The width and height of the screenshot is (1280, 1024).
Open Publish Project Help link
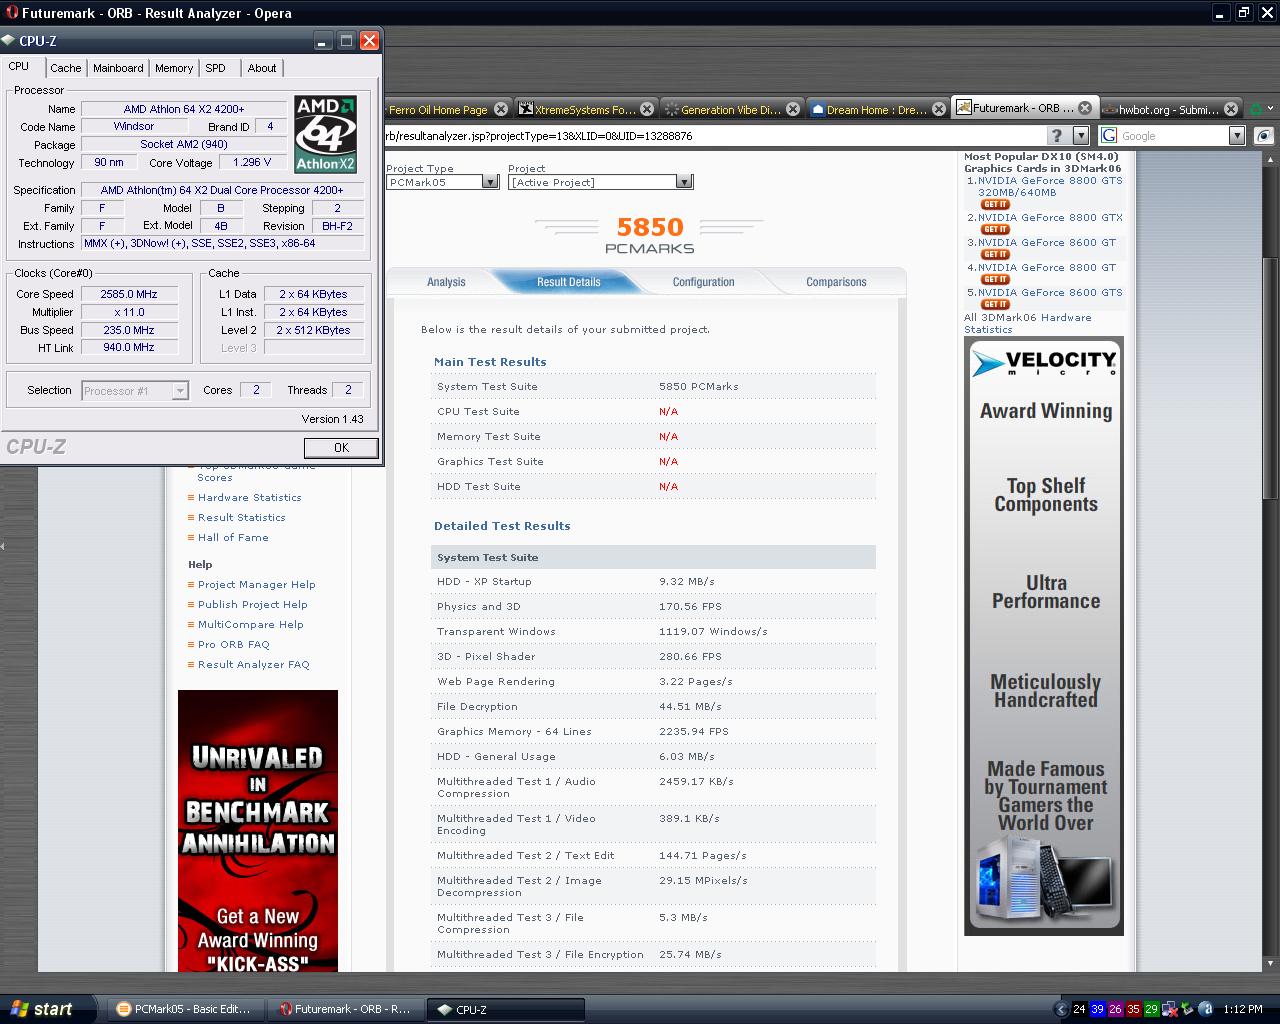coord(252,604)
